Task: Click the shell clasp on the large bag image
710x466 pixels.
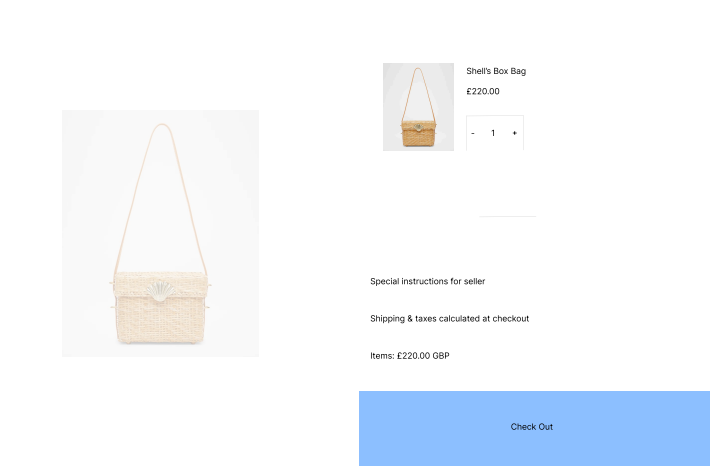Action: (160, 291)
